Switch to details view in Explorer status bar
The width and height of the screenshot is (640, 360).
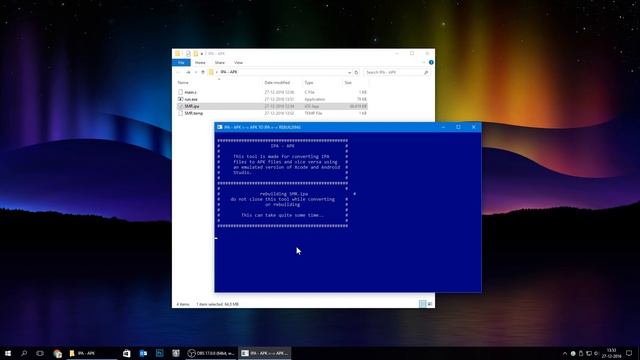pyautogui.click(x=422, y=304)
